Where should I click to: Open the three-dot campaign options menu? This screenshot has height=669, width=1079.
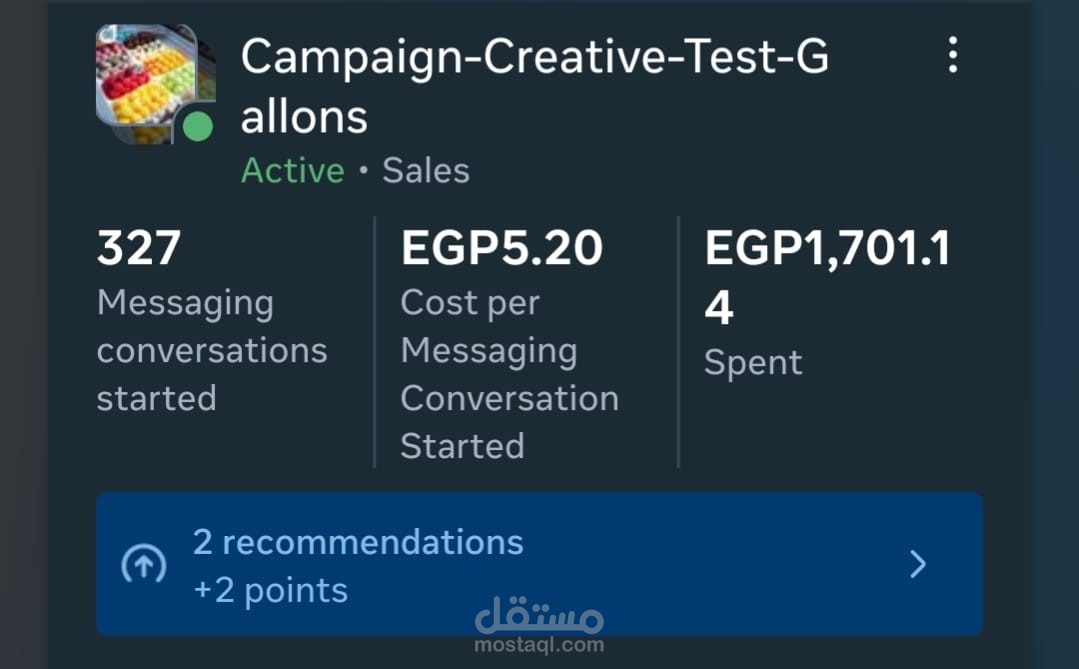point(952,55)
